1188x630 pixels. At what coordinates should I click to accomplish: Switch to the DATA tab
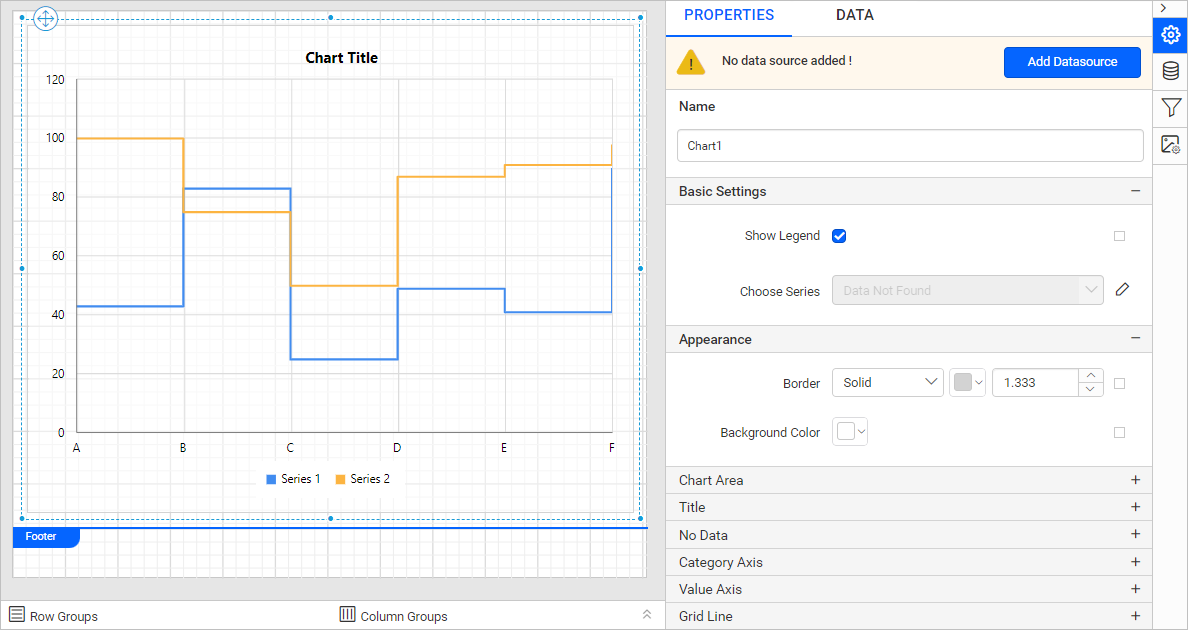click(854, 16)
